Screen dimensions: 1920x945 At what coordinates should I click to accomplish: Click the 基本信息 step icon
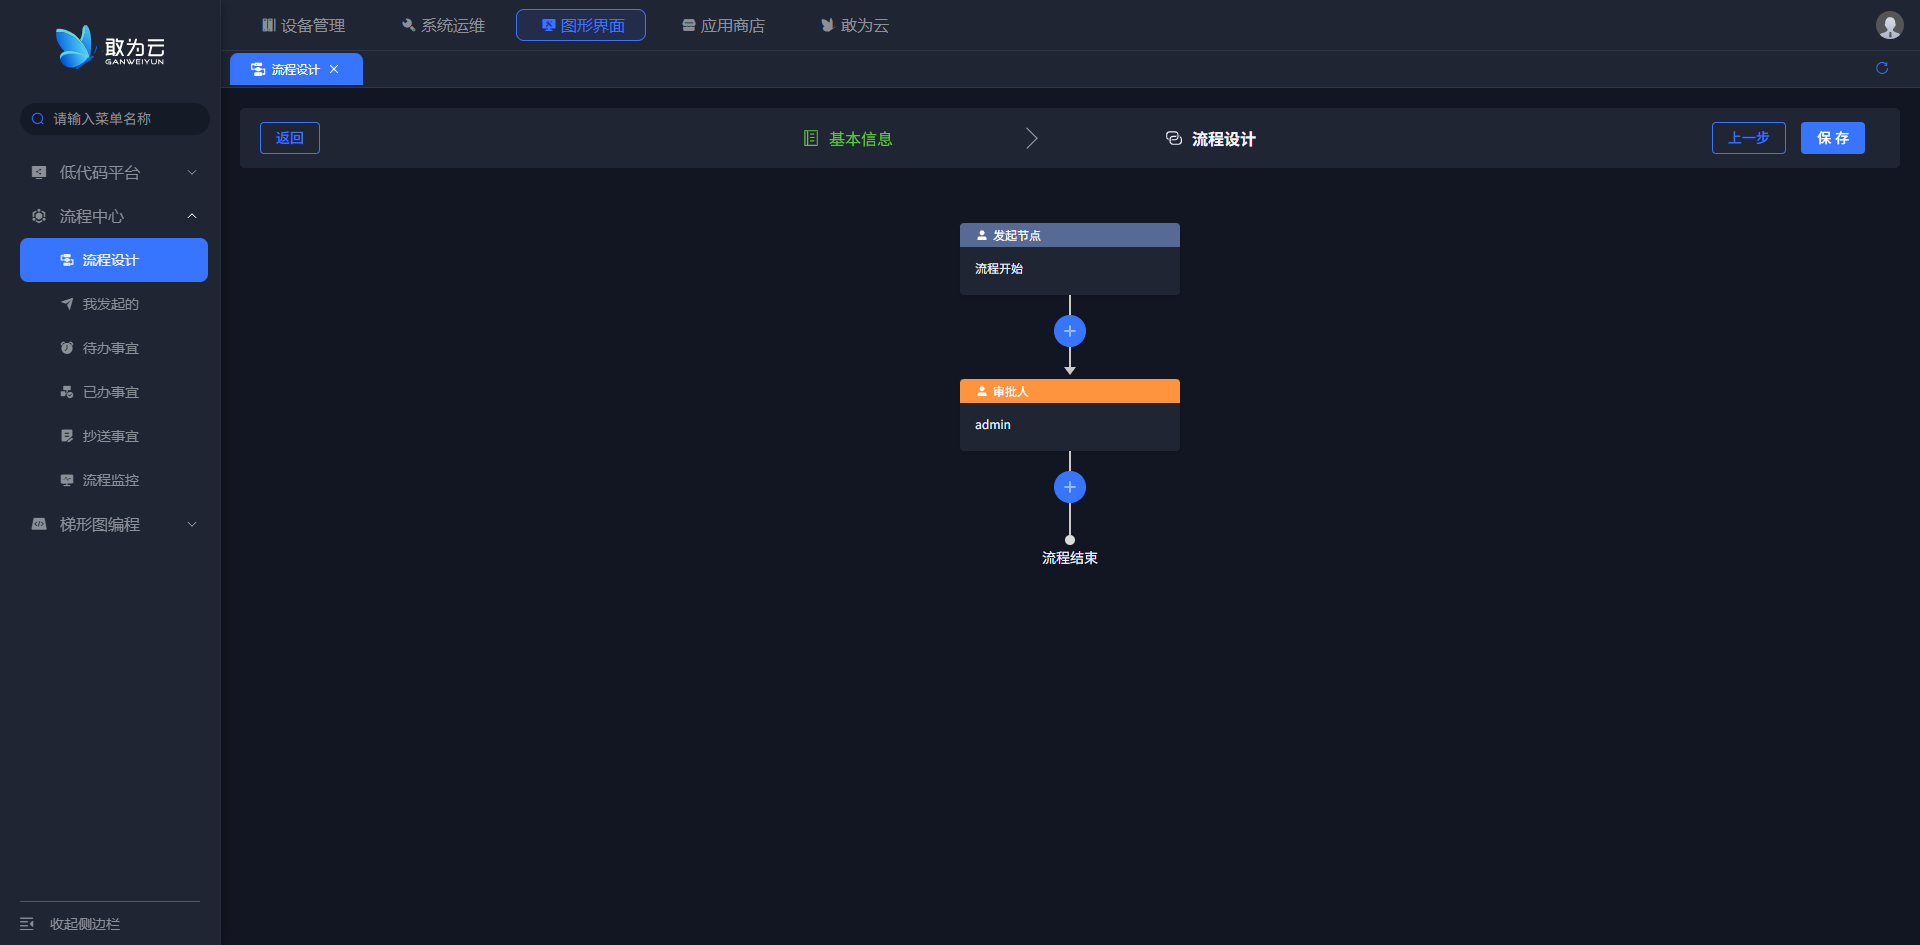[x=811, y=138]
